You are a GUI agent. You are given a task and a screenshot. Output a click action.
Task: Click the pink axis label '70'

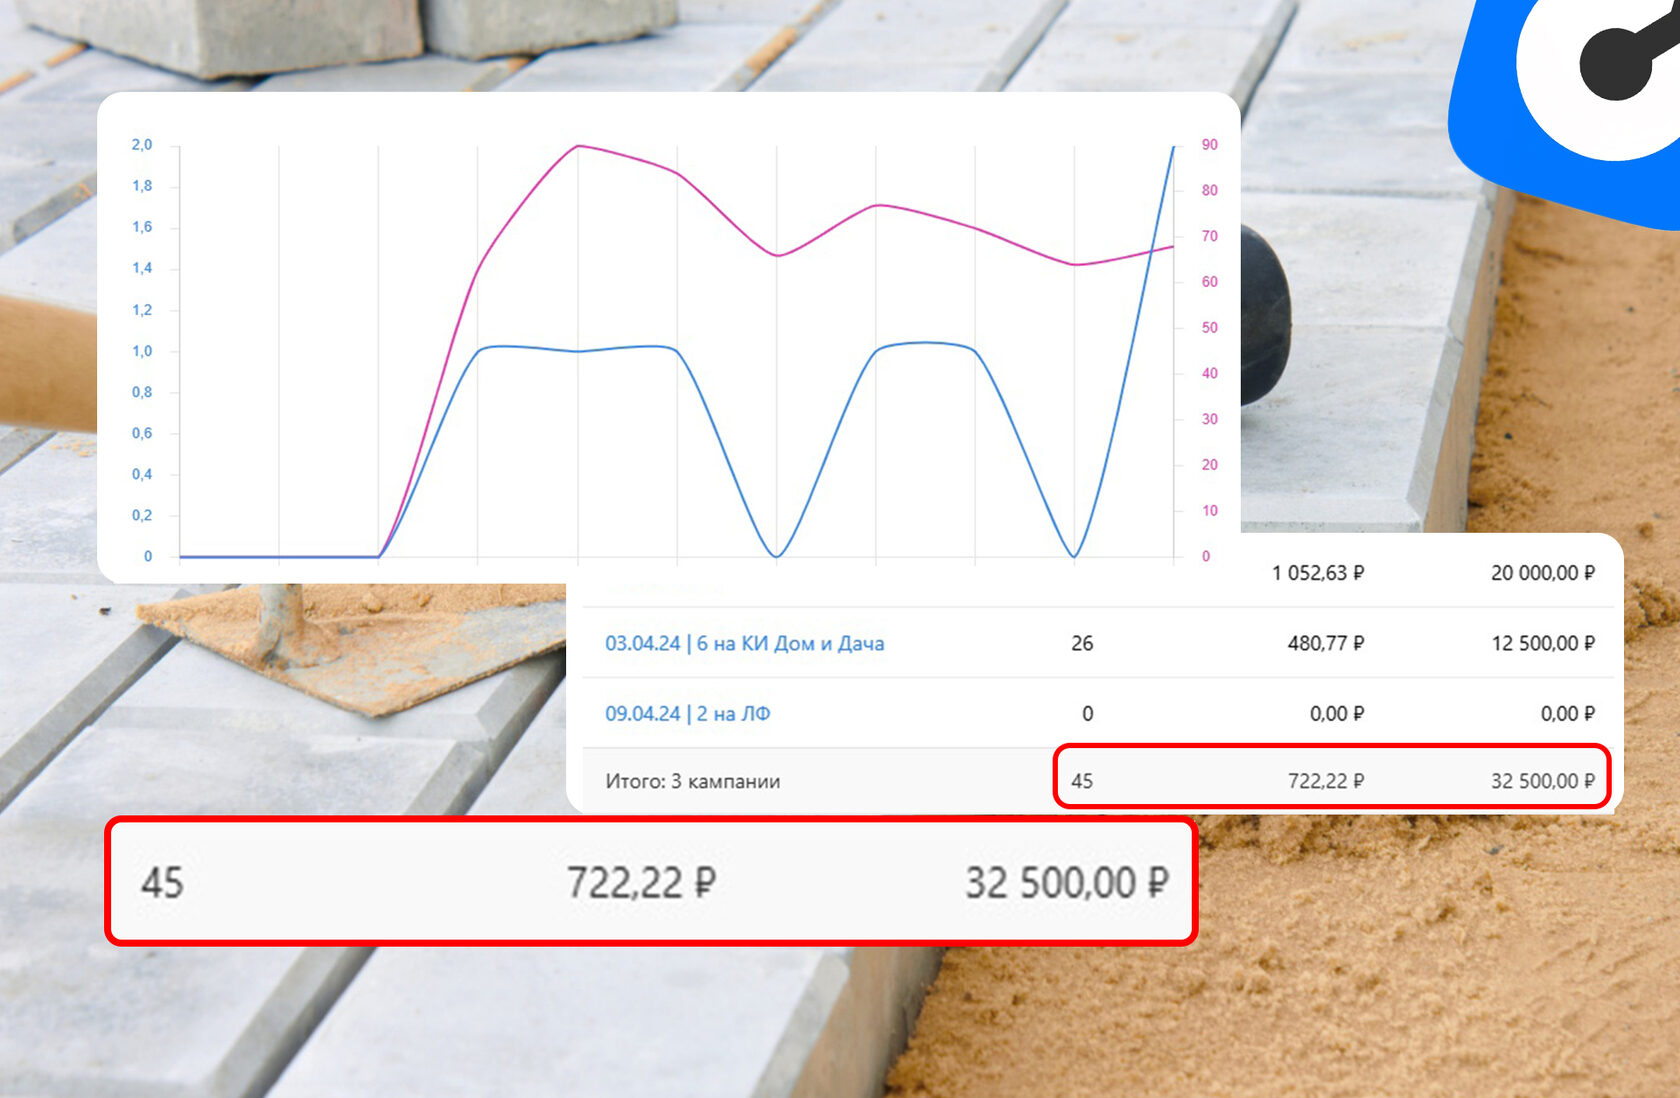pyautogui.click(x=1210, y=236)
